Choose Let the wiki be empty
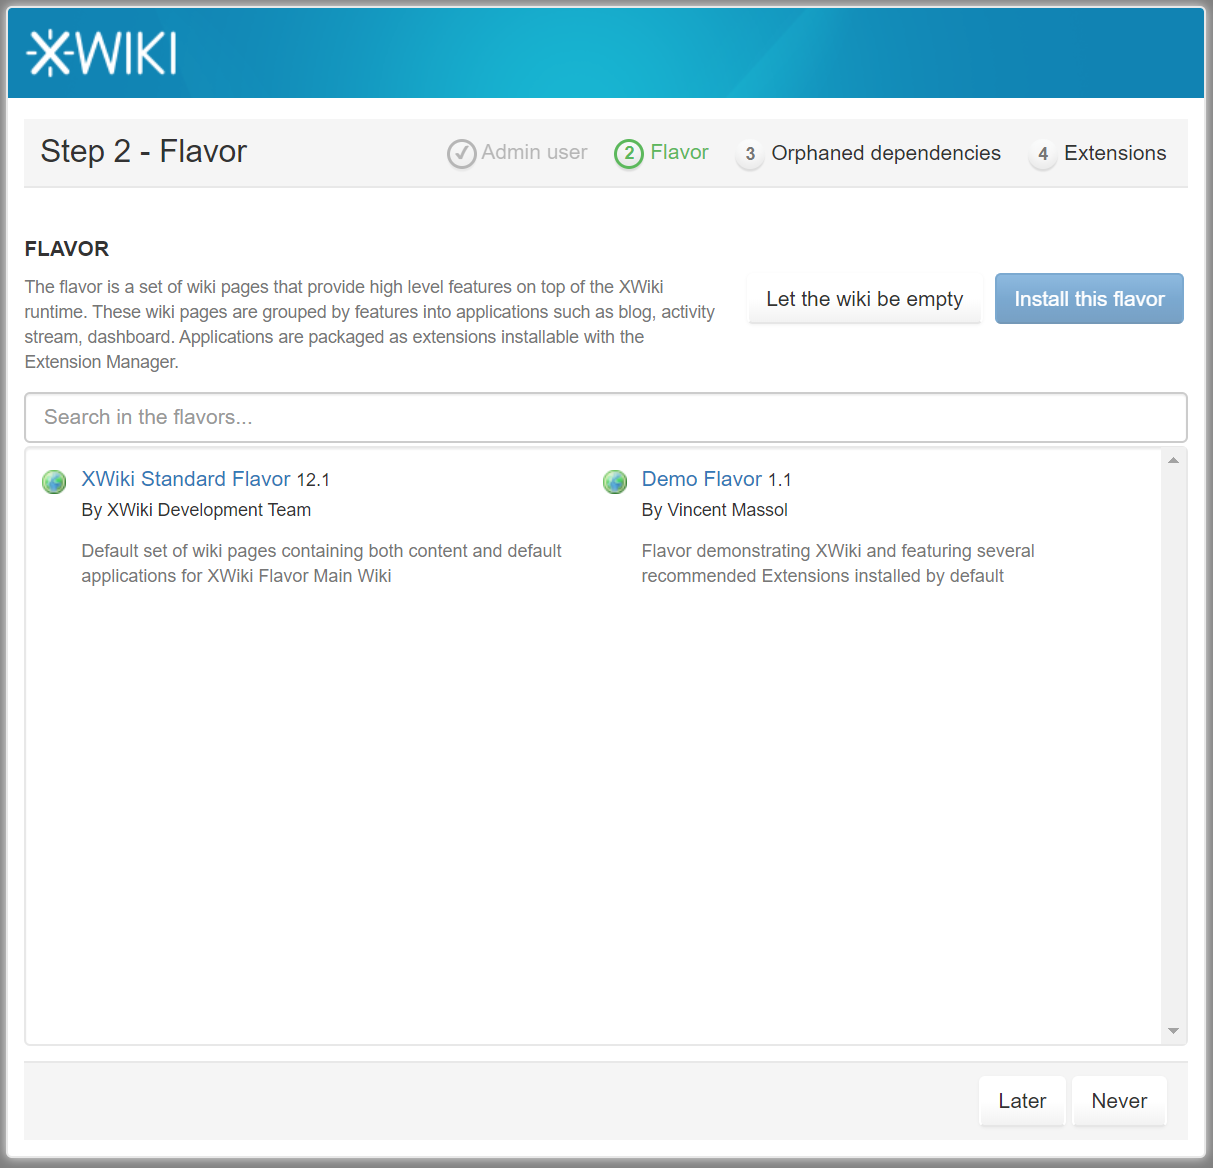Image resolution: width=1213 pixels, height=1168 pixels. point(865,299)
